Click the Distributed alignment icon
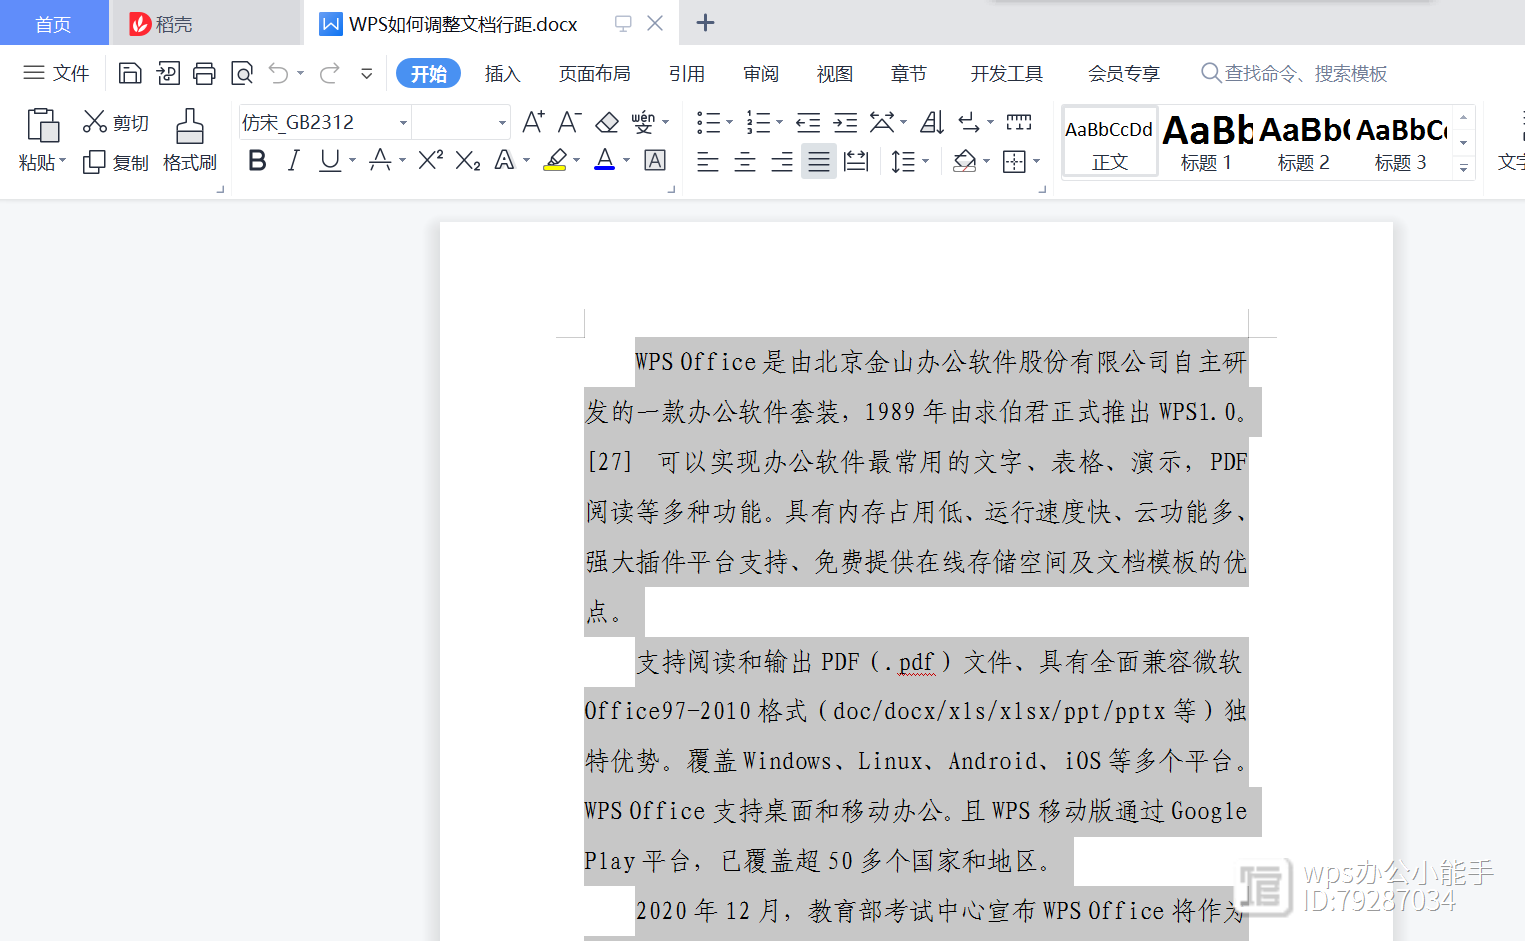 coord(856,160)
